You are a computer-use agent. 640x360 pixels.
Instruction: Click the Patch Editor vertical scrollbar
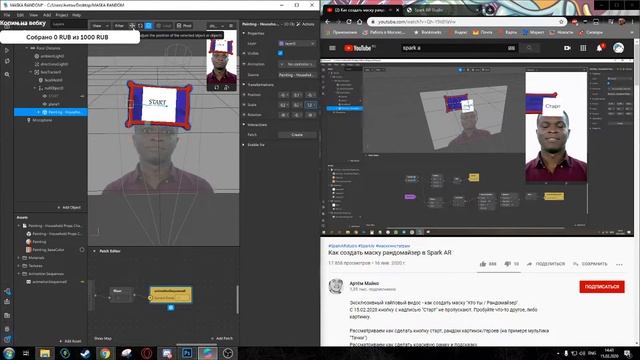point(237,299)
